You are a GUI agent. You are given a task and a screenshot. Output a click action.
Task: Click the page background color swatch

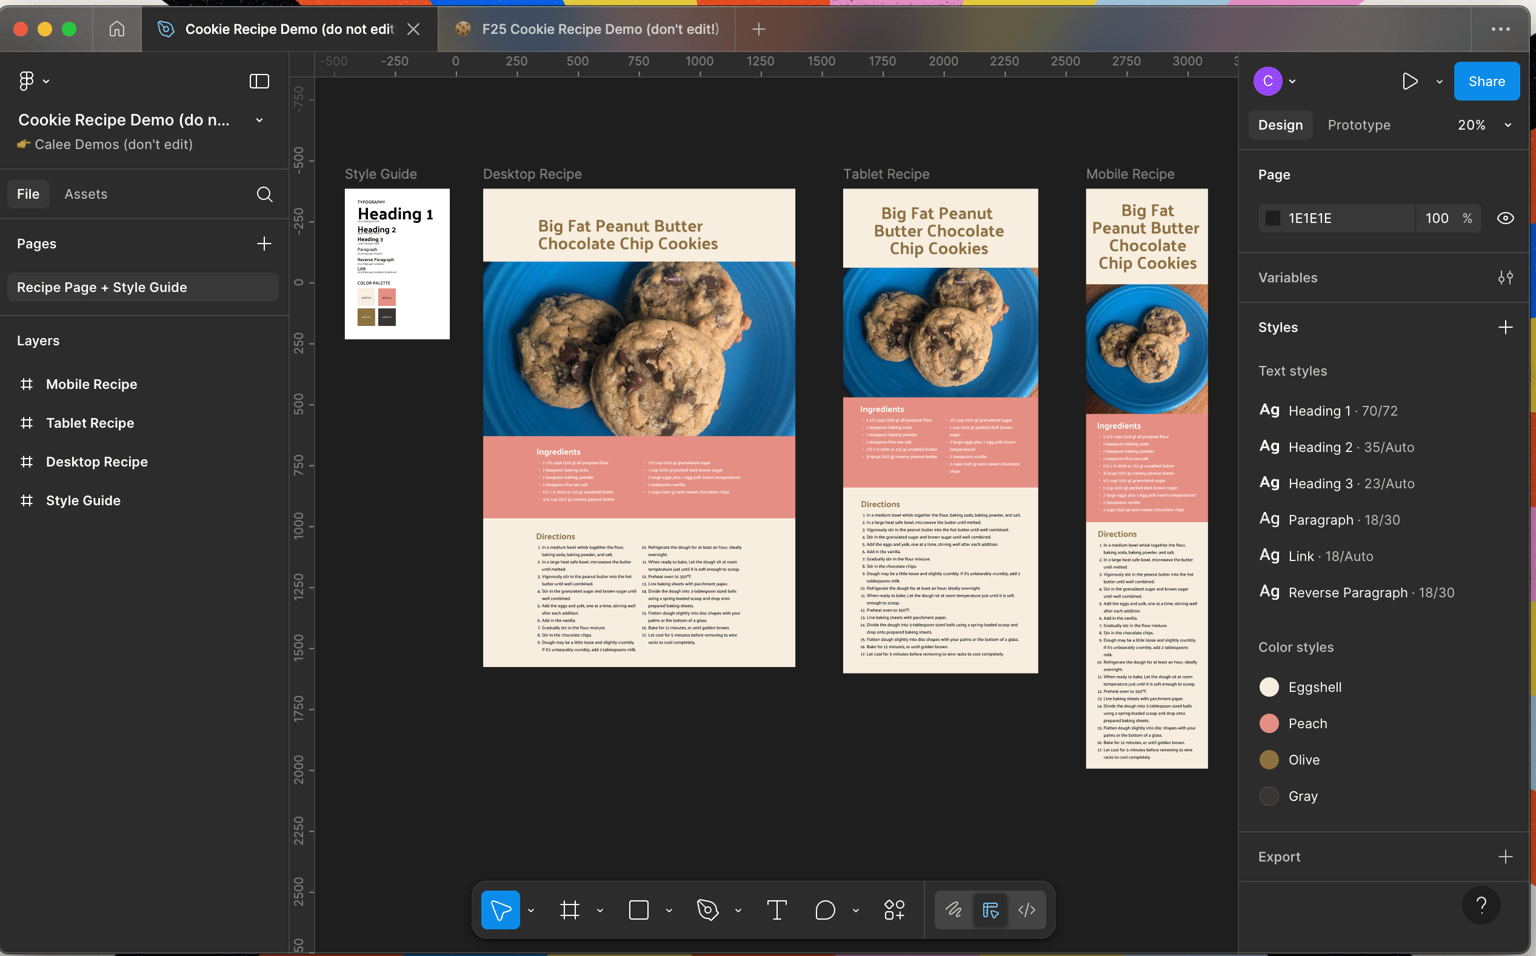click(1272, 218)
